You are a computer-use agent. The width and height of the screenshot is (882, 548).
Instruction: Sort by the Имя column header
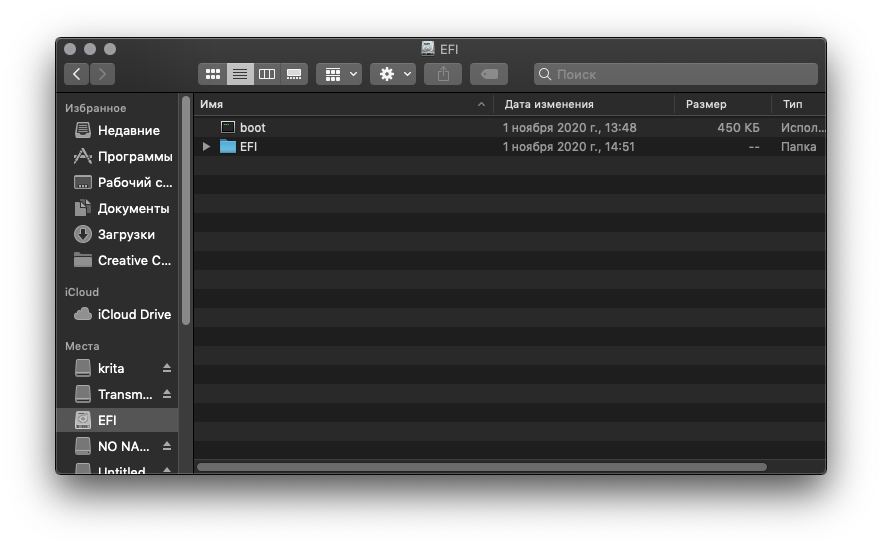[x=344, y=104]
